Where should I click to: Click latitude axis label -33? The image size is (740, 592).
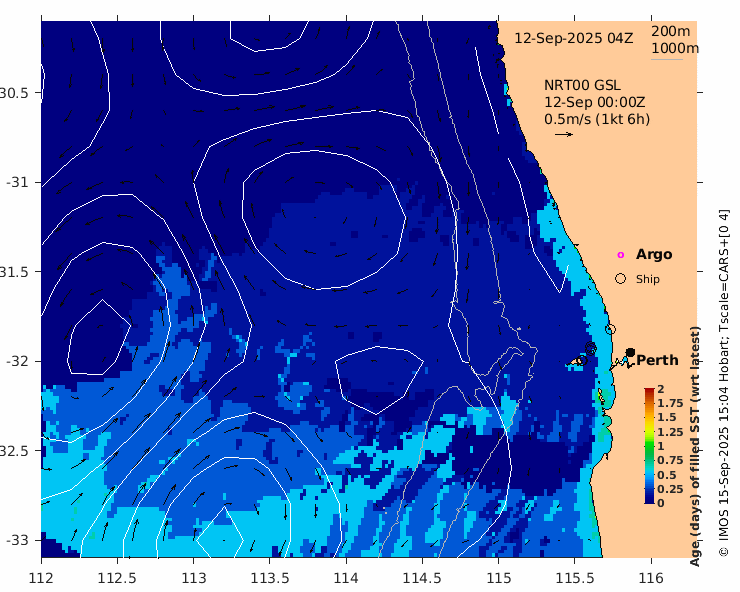pos(17,540)
